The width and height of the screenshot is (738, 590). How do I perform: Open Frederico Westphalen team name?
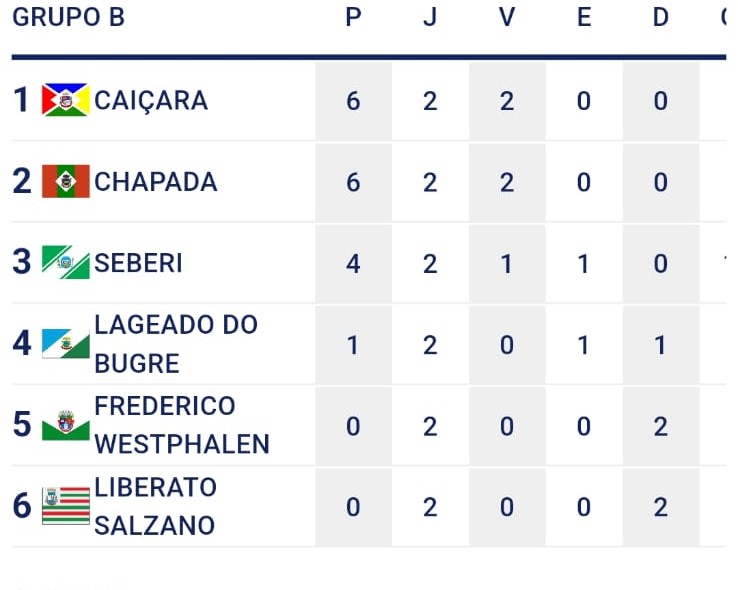click(x=181, y=425)
